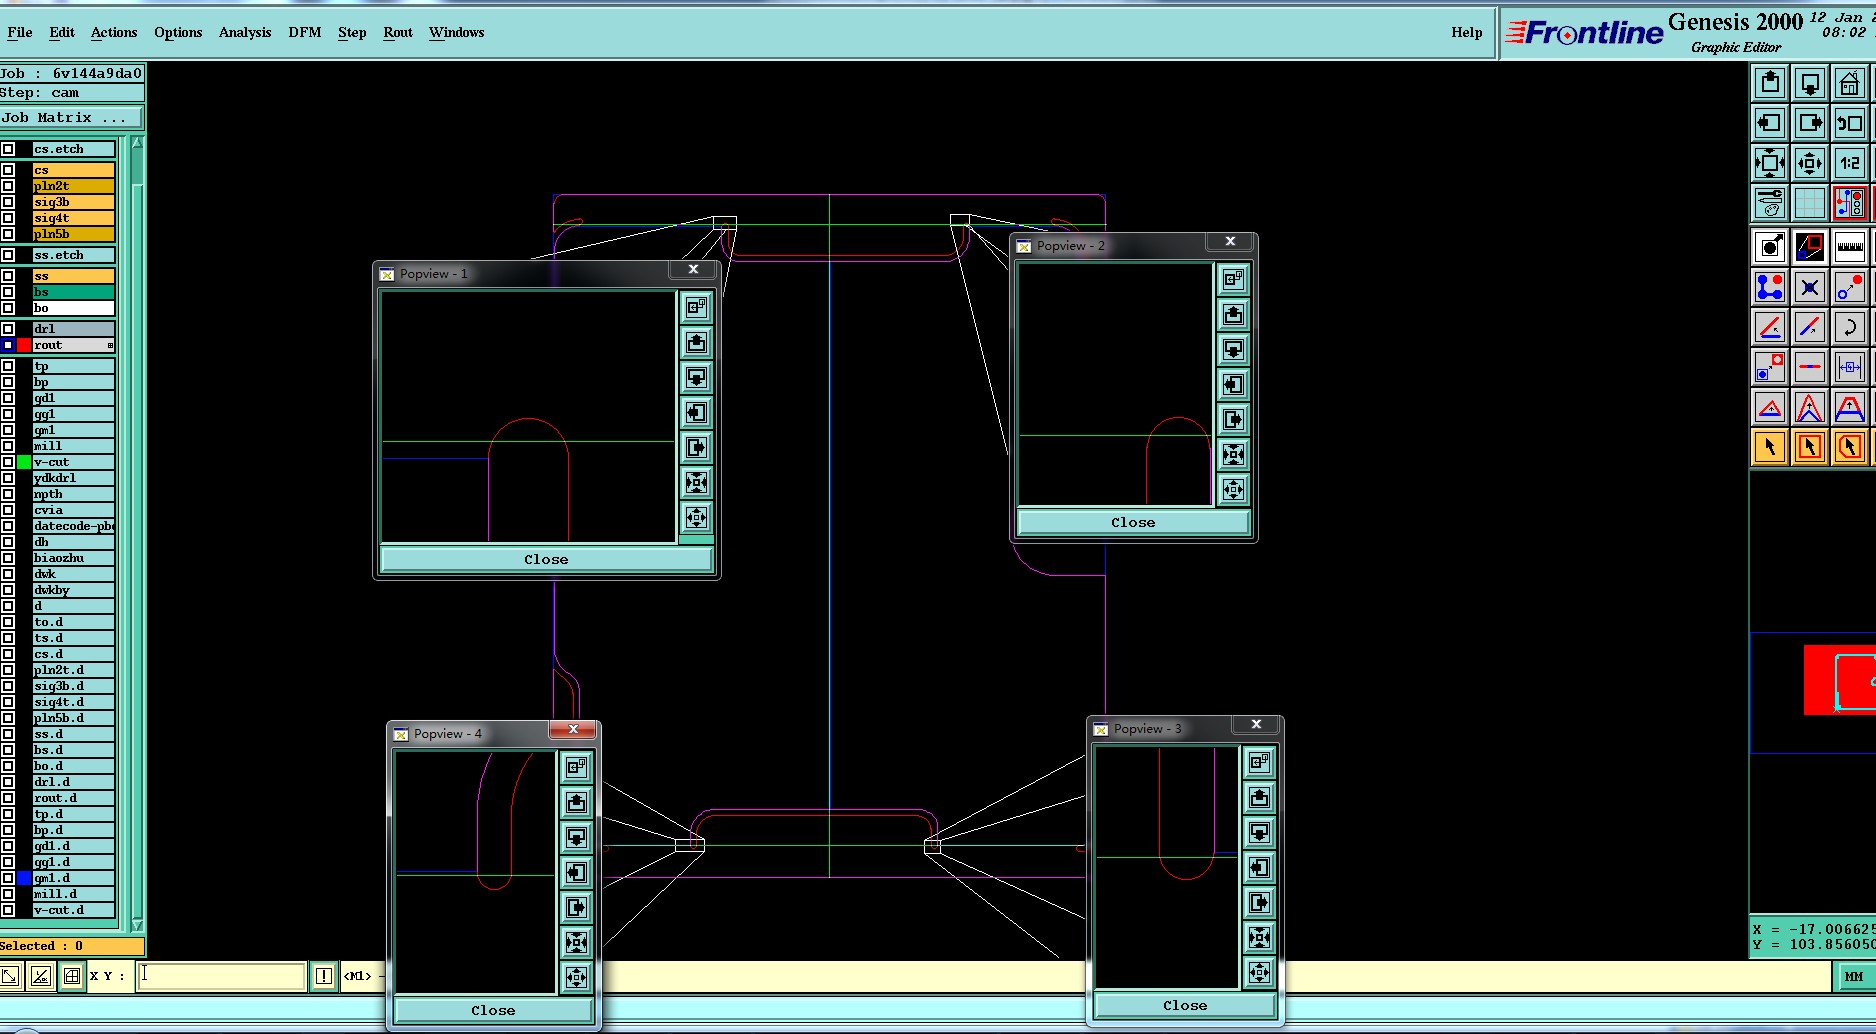
Task: Click the angle measure icon in bottom bar
Action: pos(40,976)
